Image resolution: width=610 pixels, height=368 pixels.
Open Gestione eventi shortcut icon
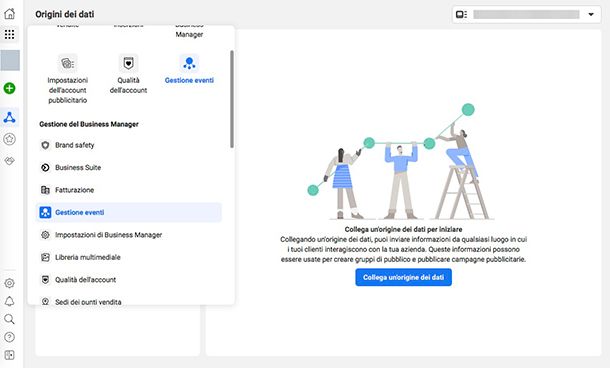tap(189, 63)
